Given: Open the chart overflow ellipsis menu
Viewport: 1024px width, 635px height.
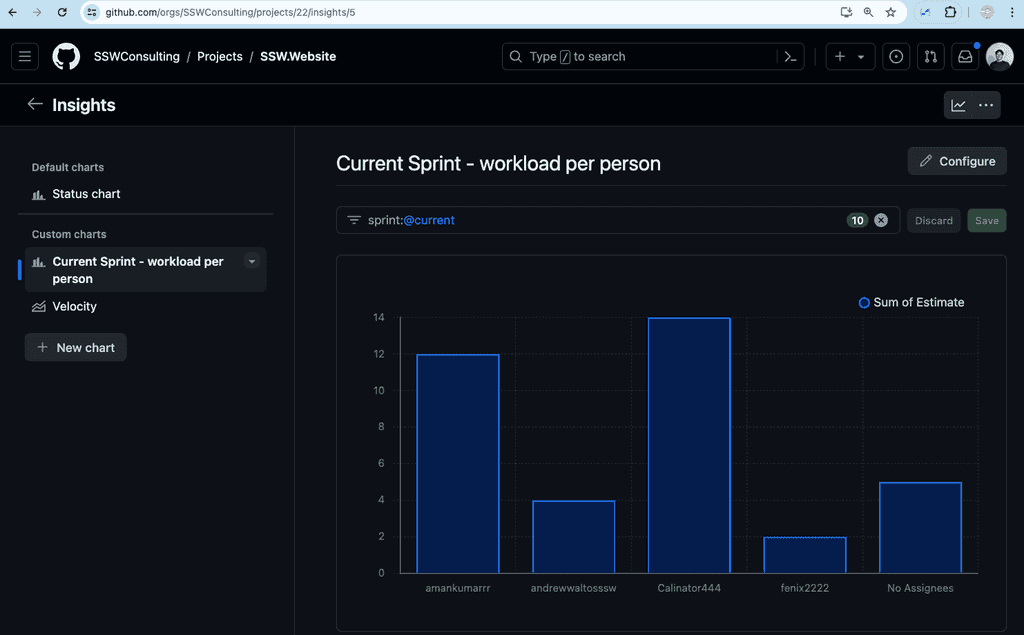Looking at the screenshot, I should point(986,105).
